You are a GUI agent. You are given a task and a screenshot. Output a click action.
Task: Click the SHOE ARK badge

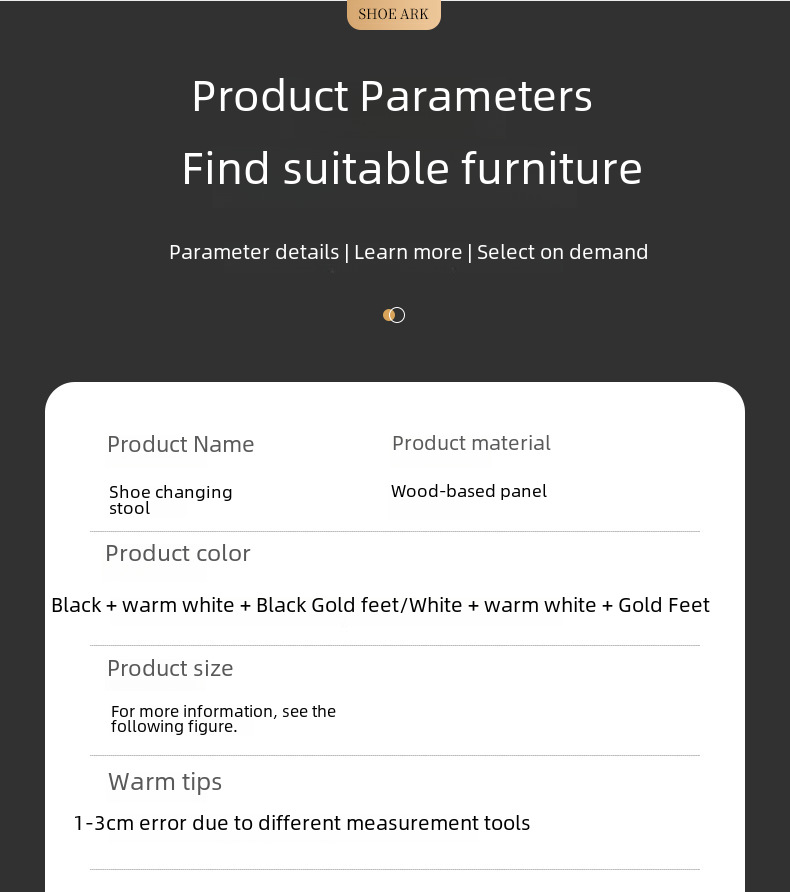(393, 14)
